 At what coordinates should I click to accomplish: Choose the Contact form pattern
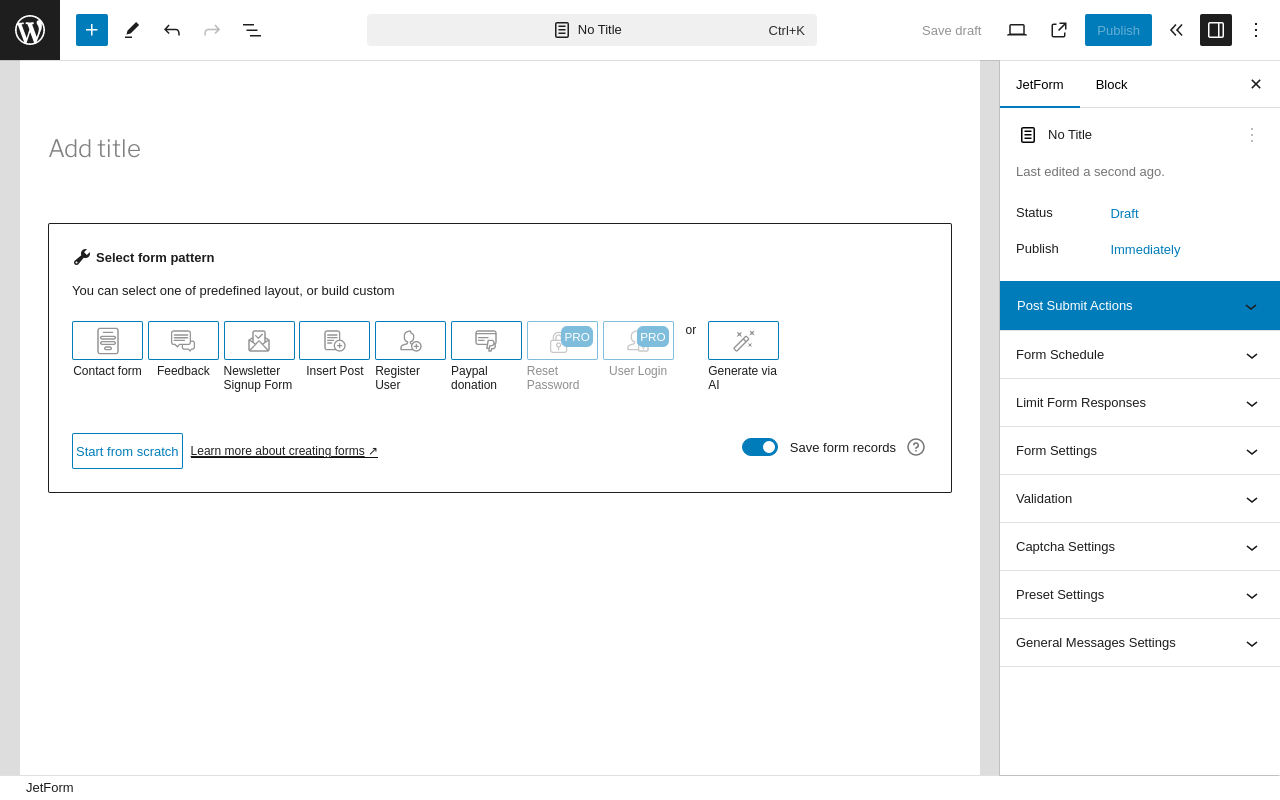click(x=108, y=341)
